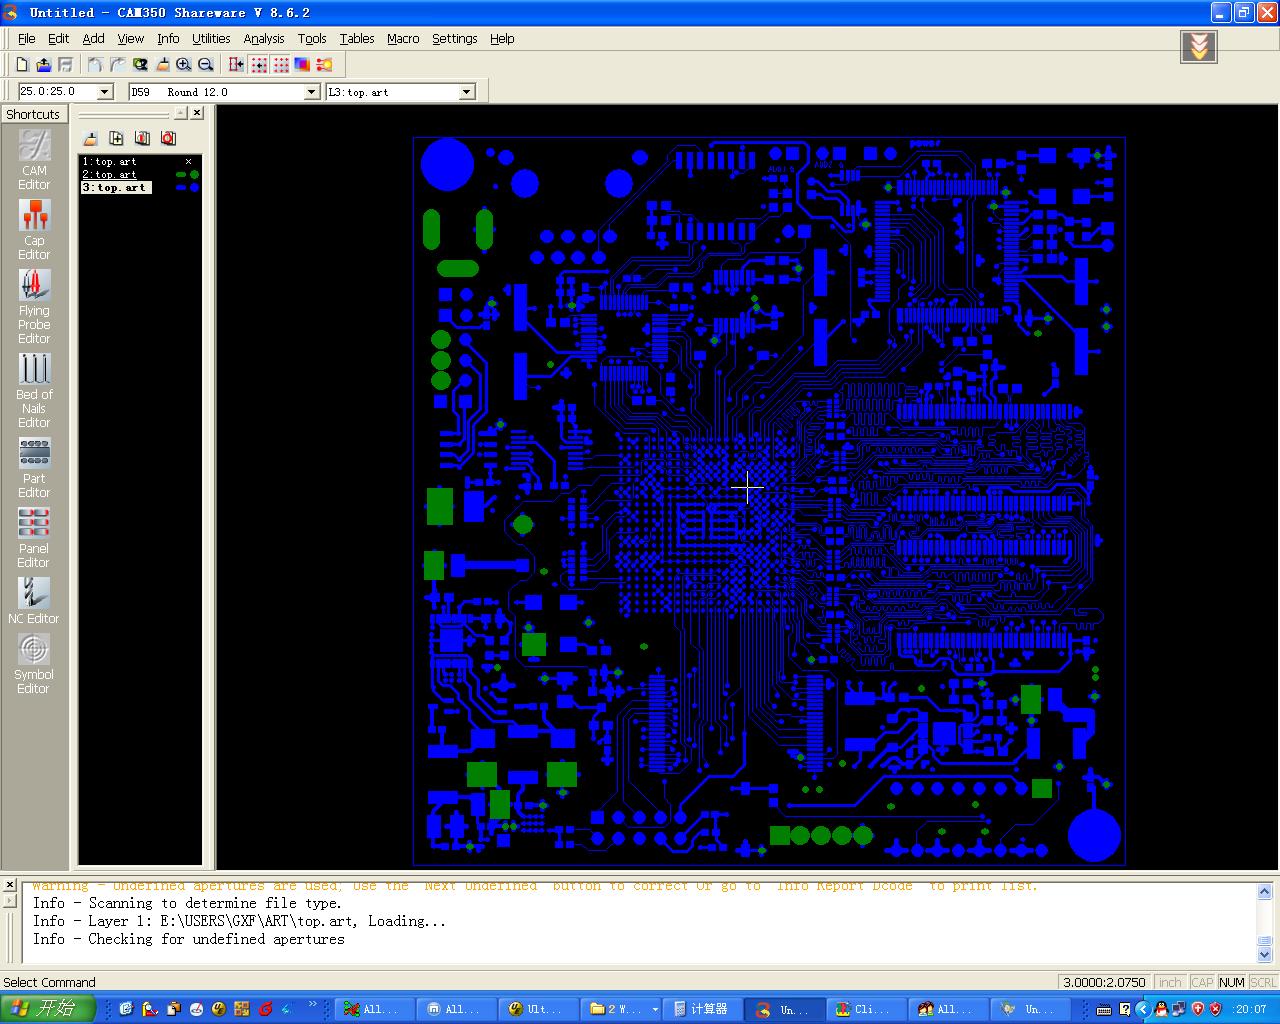1280x1024 pixels.
Task: Open the View menu
Action: (131, 38)
